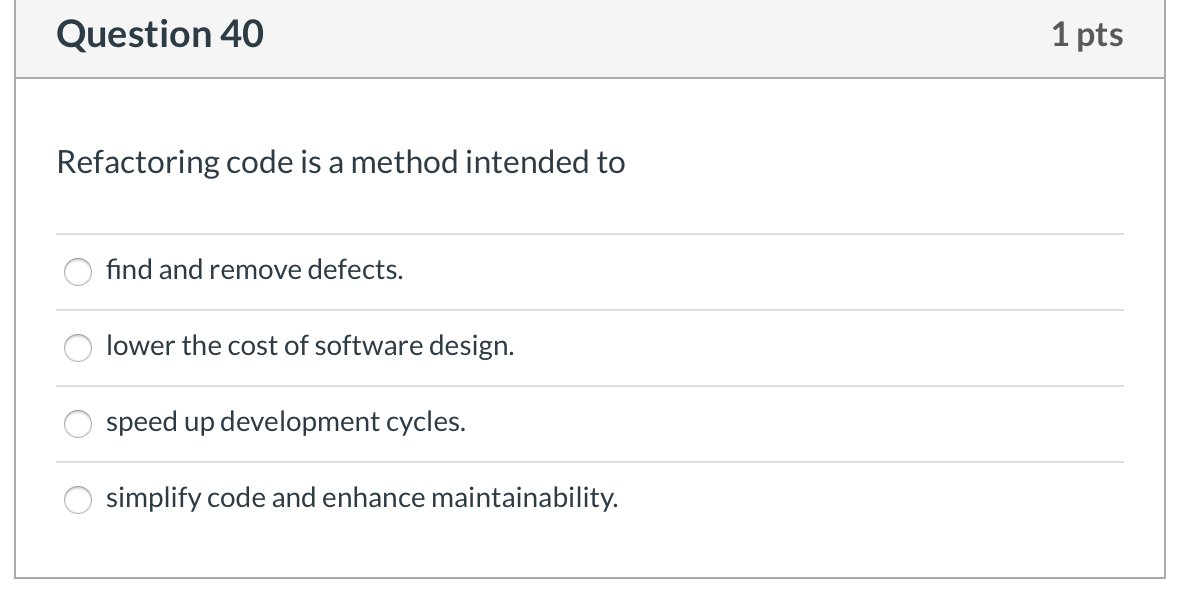Click the words 'intended to' in the prompt
The image size is (1188, 590).
[x=546, y=163]
